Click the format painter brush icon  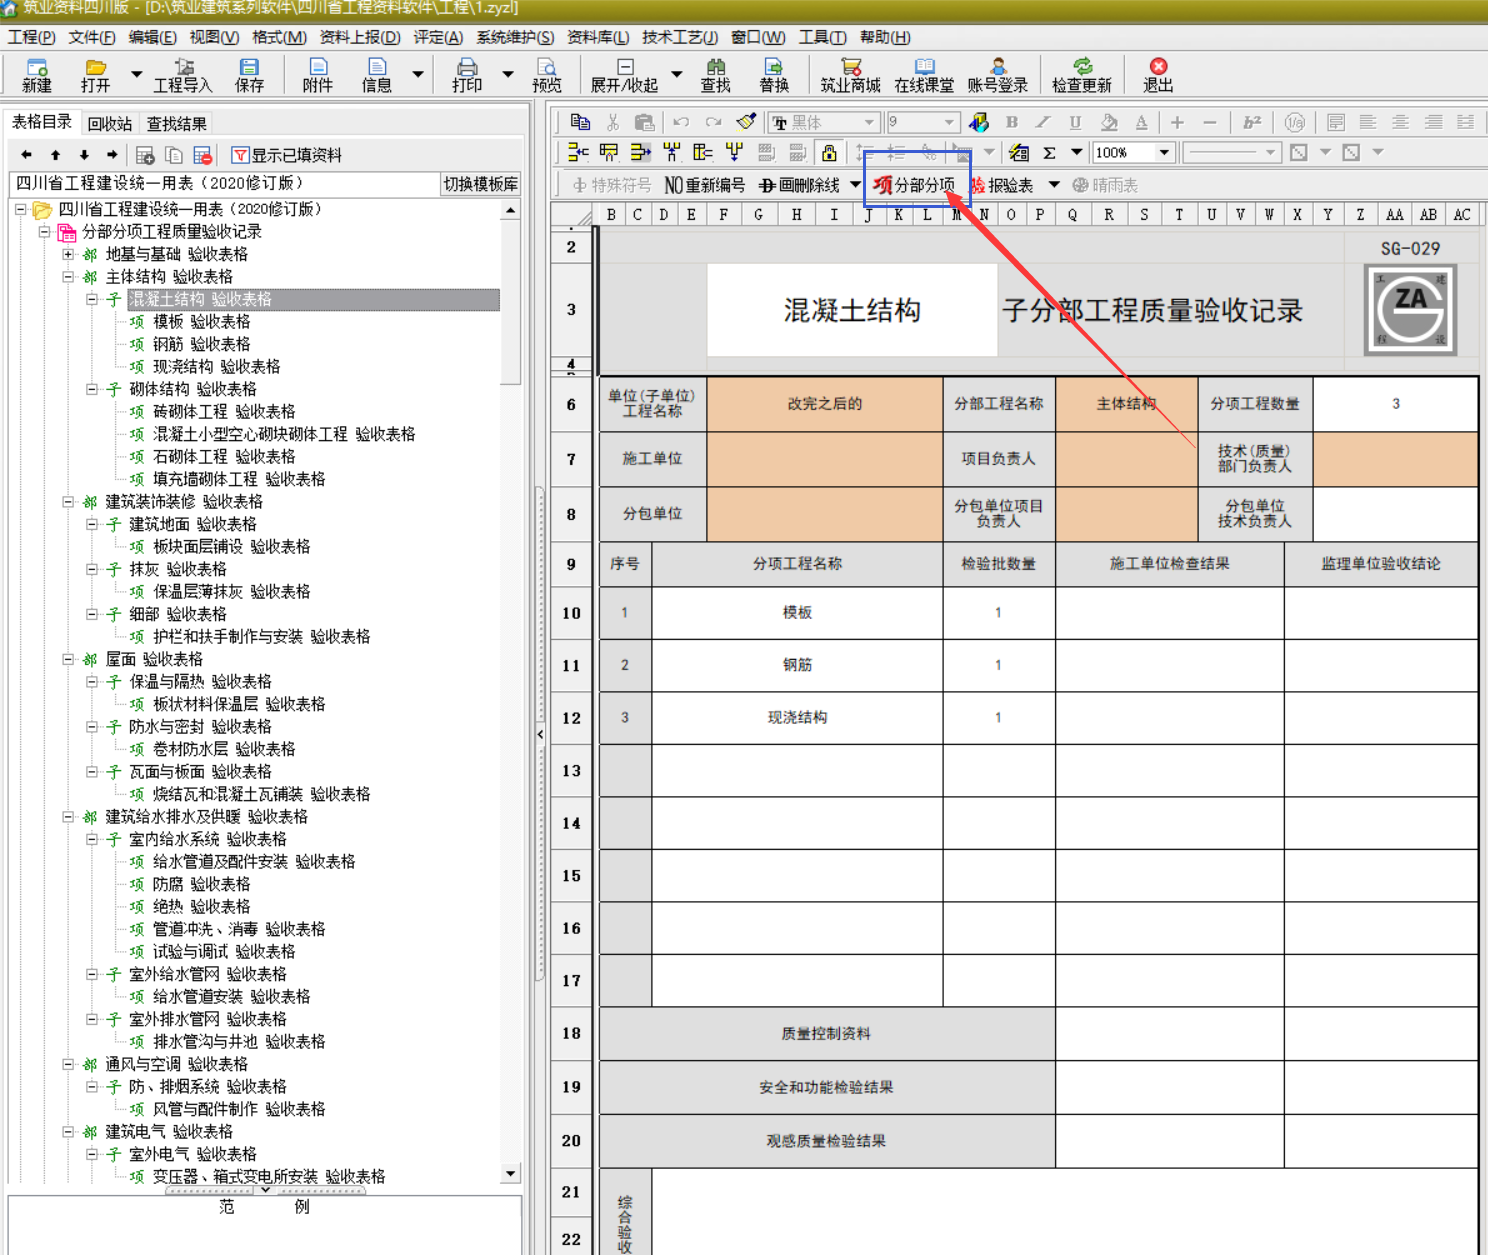[x=746, y=122]
